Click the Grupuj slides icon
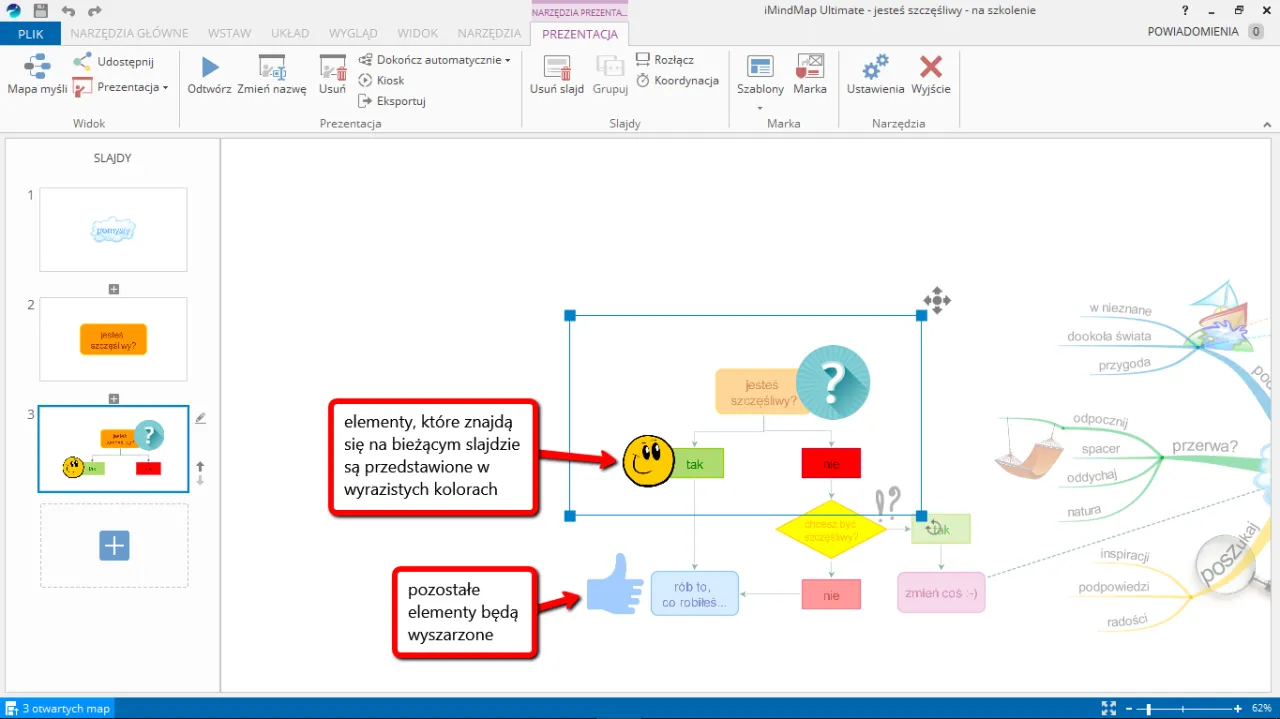 tap(610, 68)
